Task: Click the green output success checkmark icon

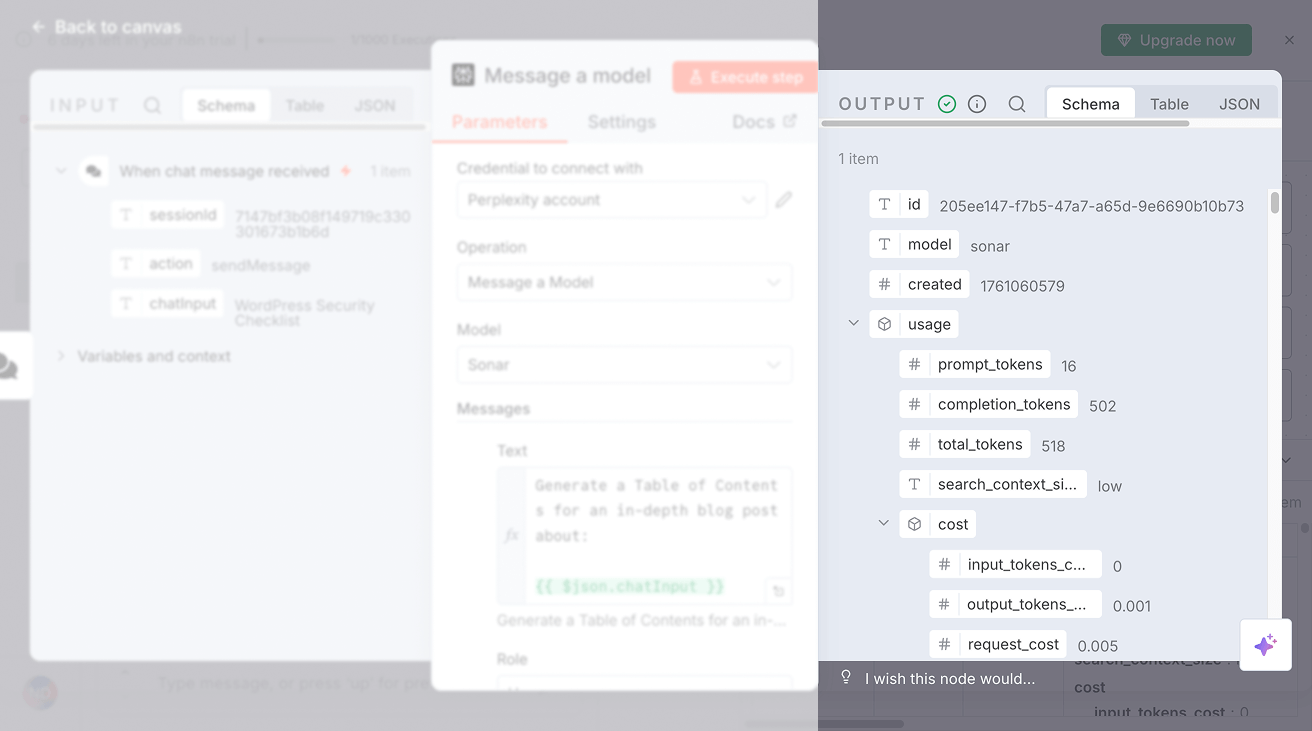Action: [947, 104]
